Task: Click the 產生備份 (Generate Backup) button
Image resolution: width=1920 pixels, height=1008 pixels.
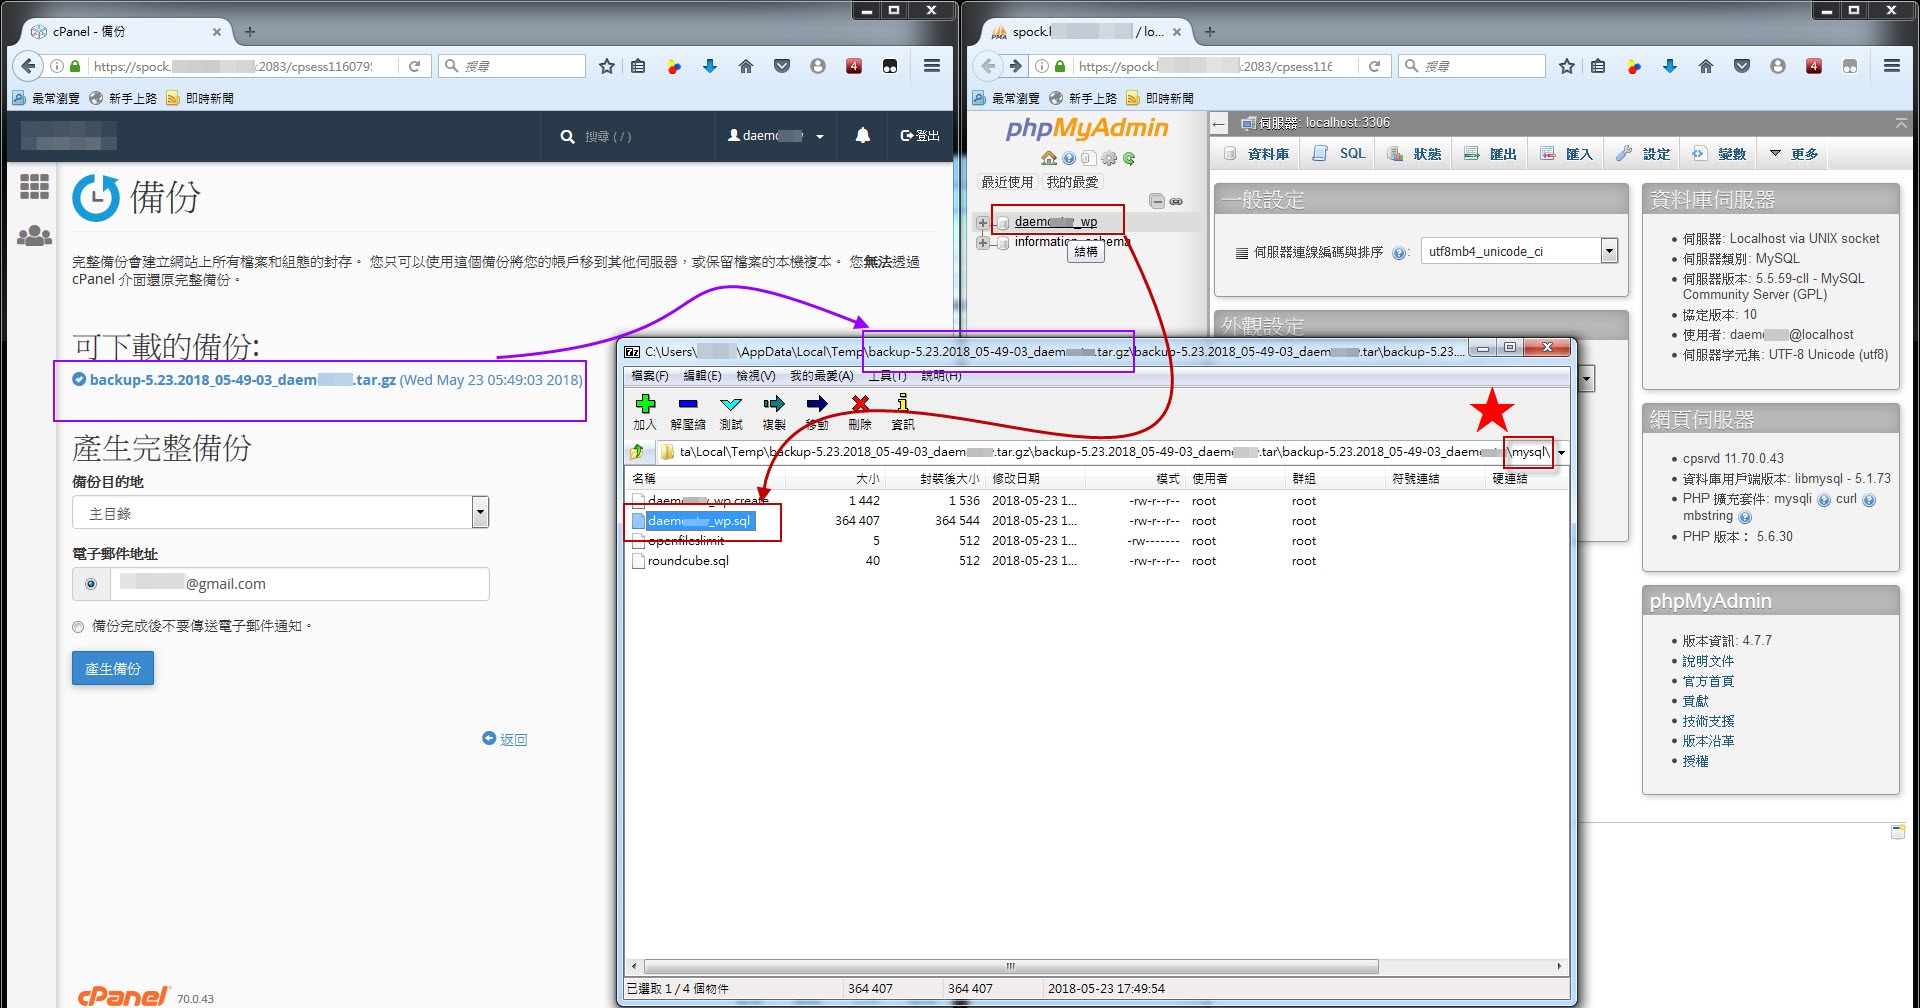Action: 113,668
